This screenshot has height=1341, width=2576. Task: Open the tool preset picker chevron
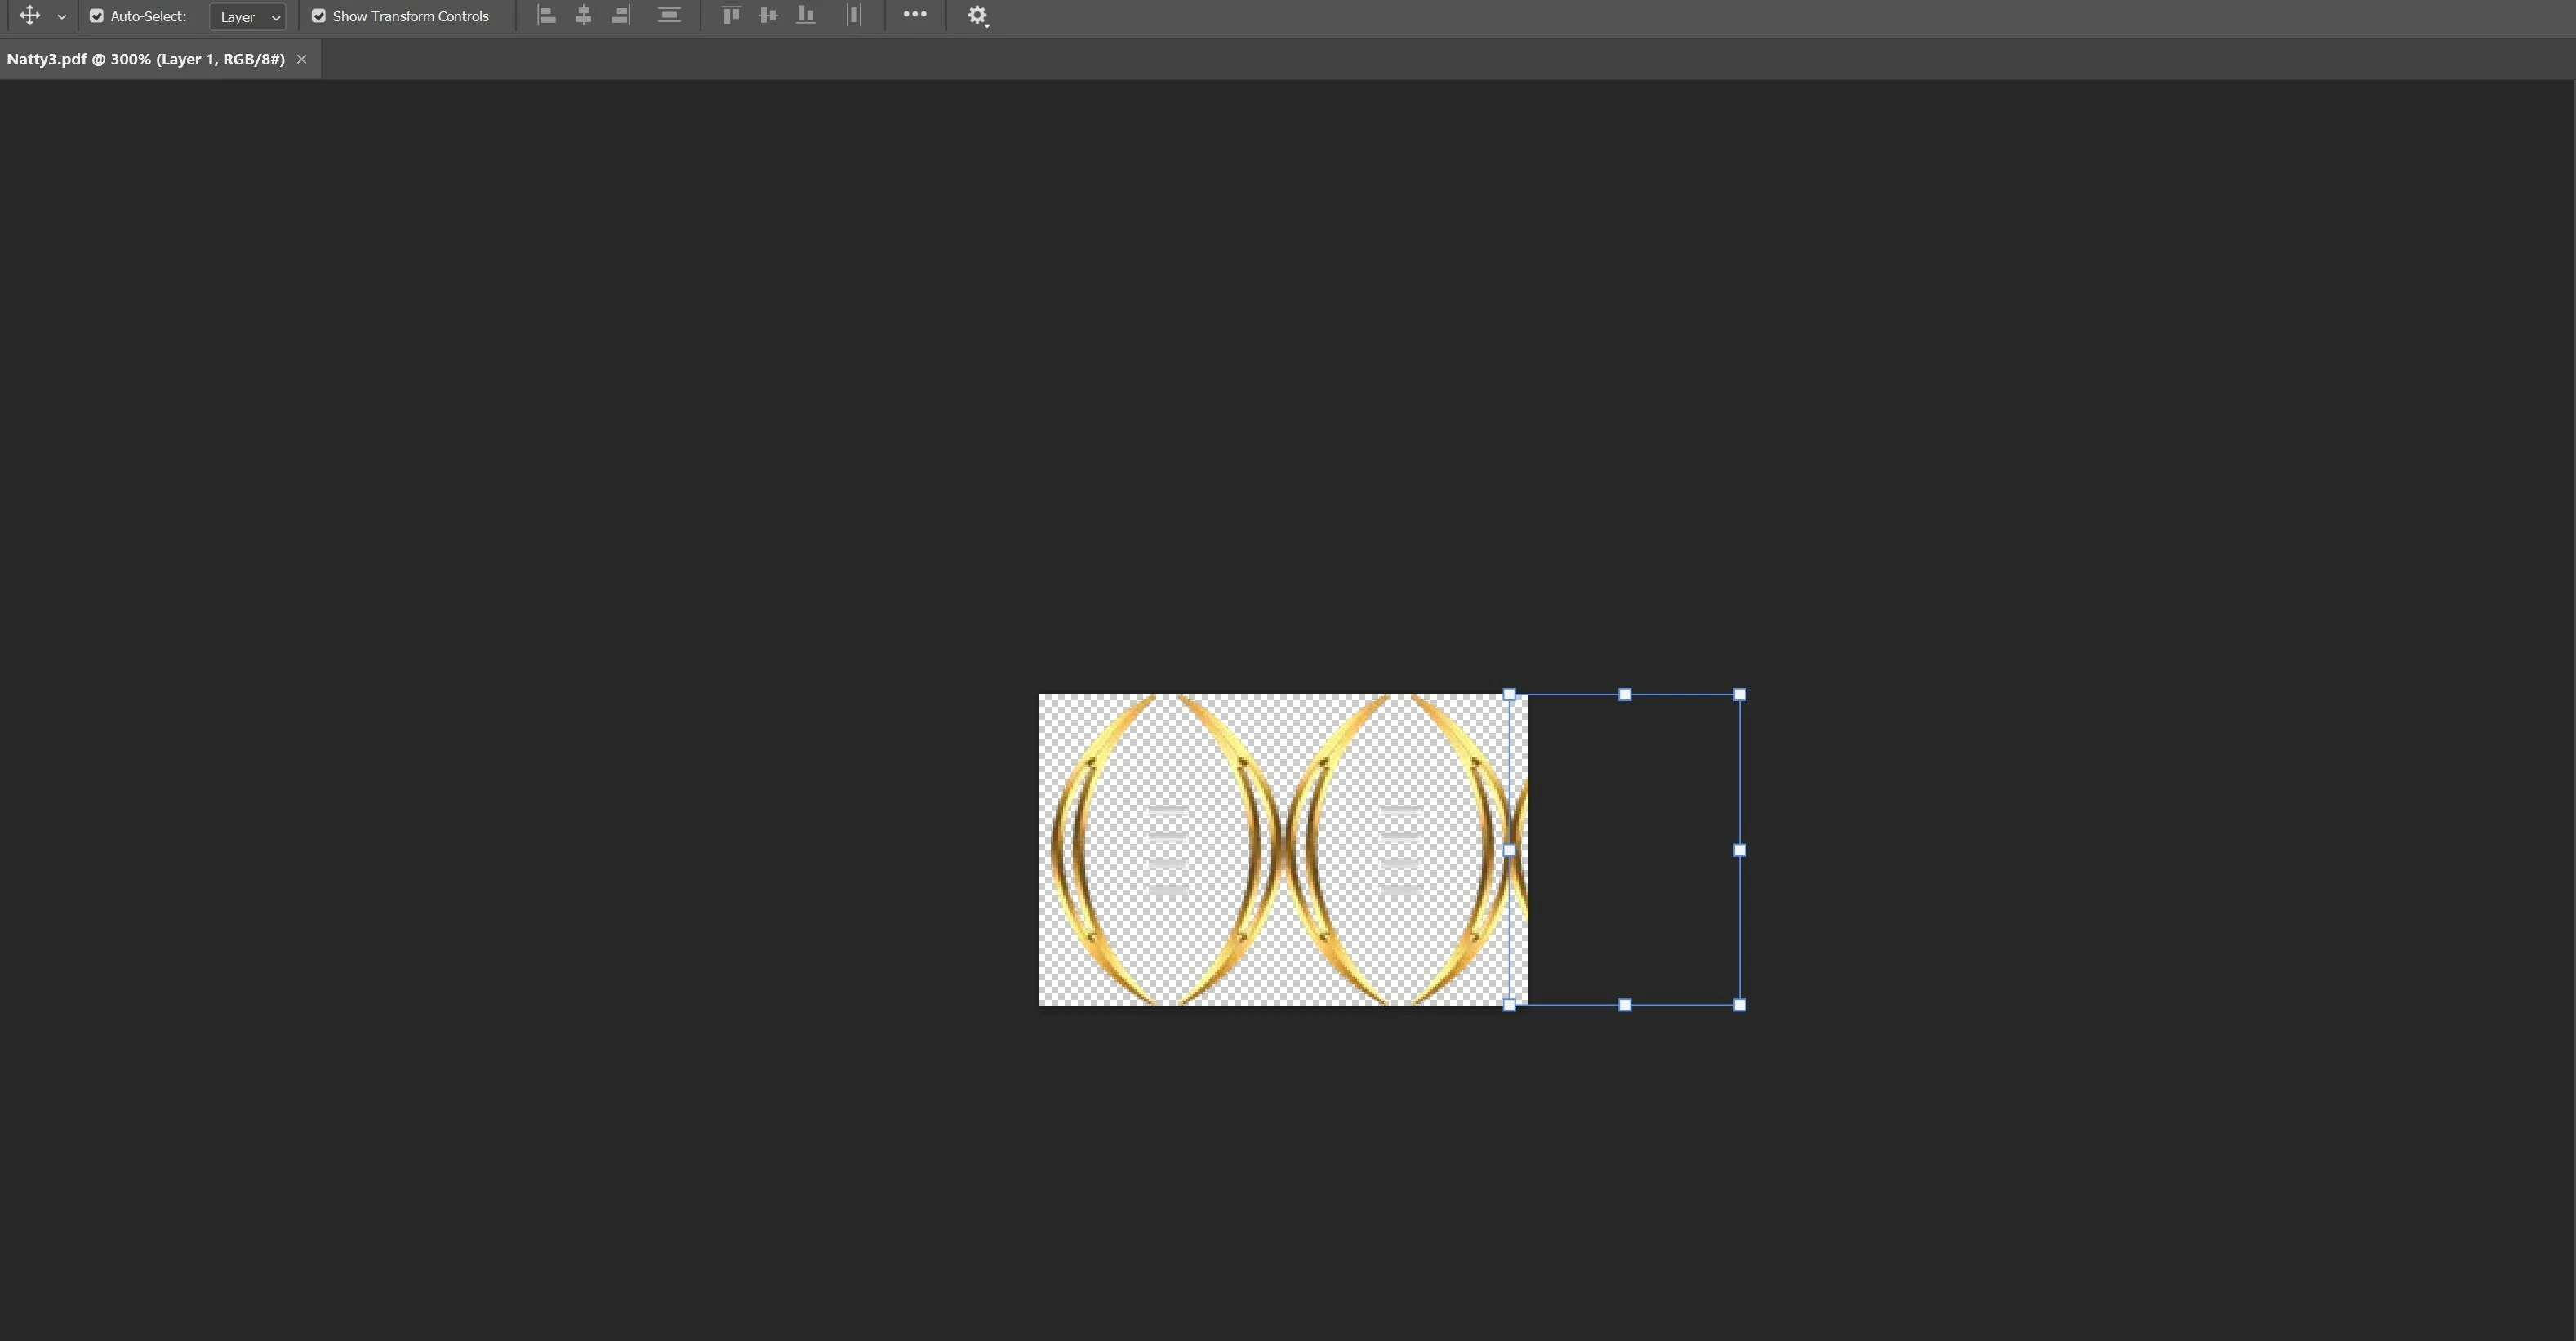(x=62, y=17)
